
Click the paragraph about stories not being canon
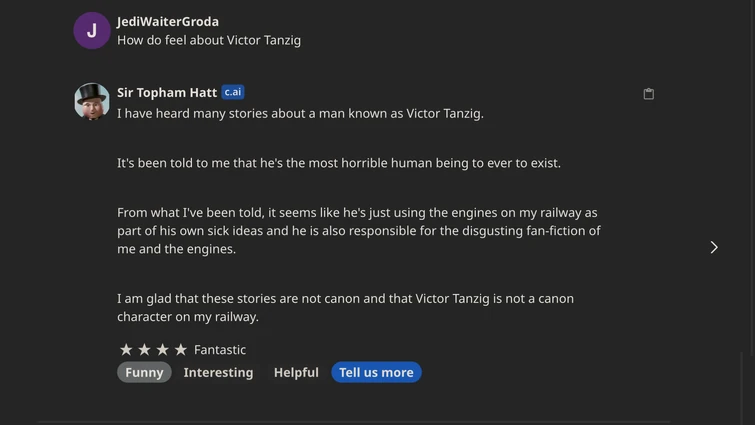click(x=345, y=307)
